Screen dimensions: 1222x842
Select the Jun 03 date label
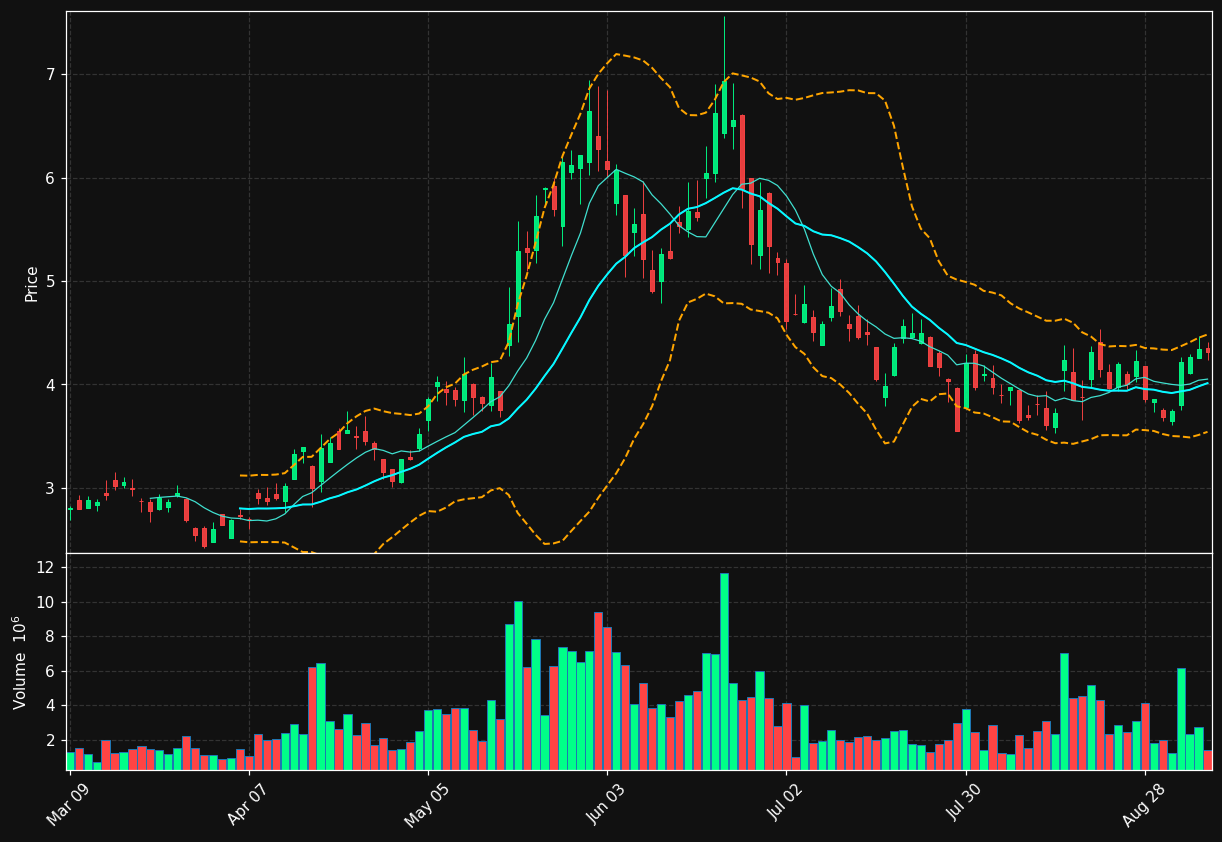click(x=606, y=803)
